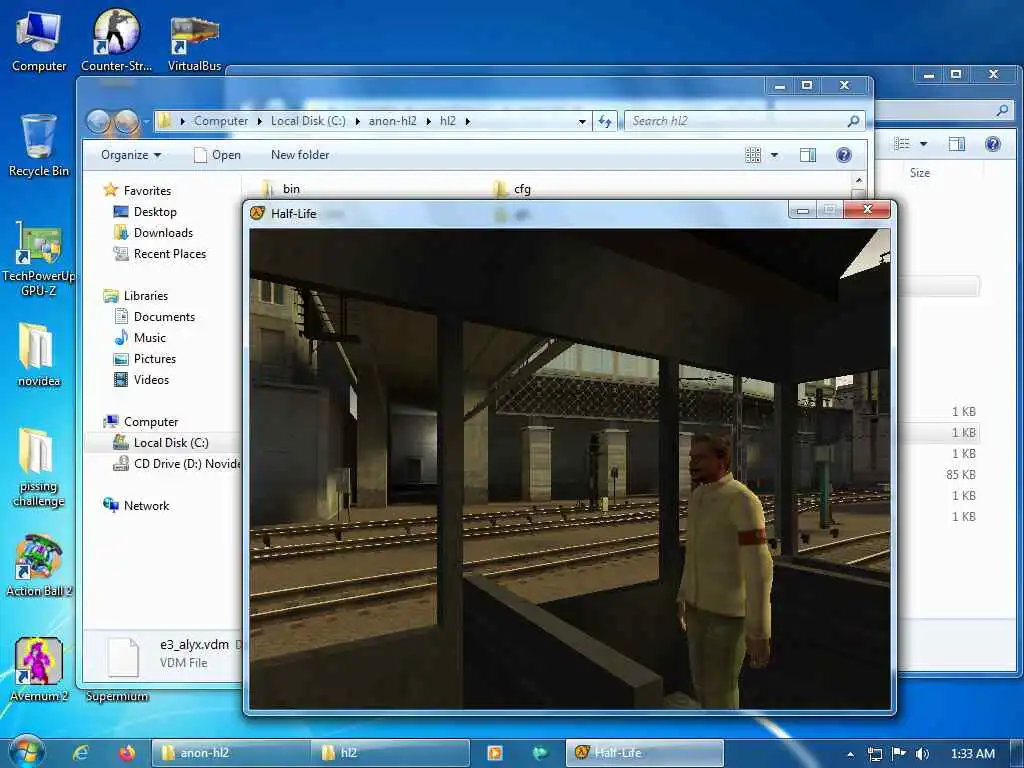The width and height of the screenshot is (1024, 768).
Task: Open the Recycle Bin
Action: [x=39, y=145]
